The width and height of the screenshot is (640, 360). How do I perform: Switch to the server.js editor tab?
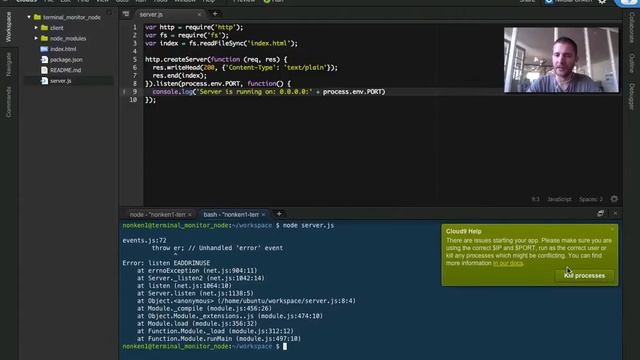point(151,14)
